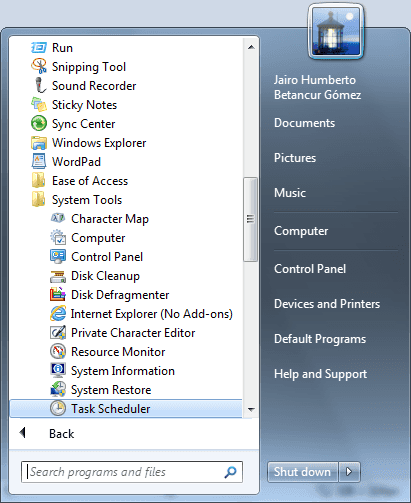411x503 pixels.
Task: Open Help and Support
Action: 320,374
